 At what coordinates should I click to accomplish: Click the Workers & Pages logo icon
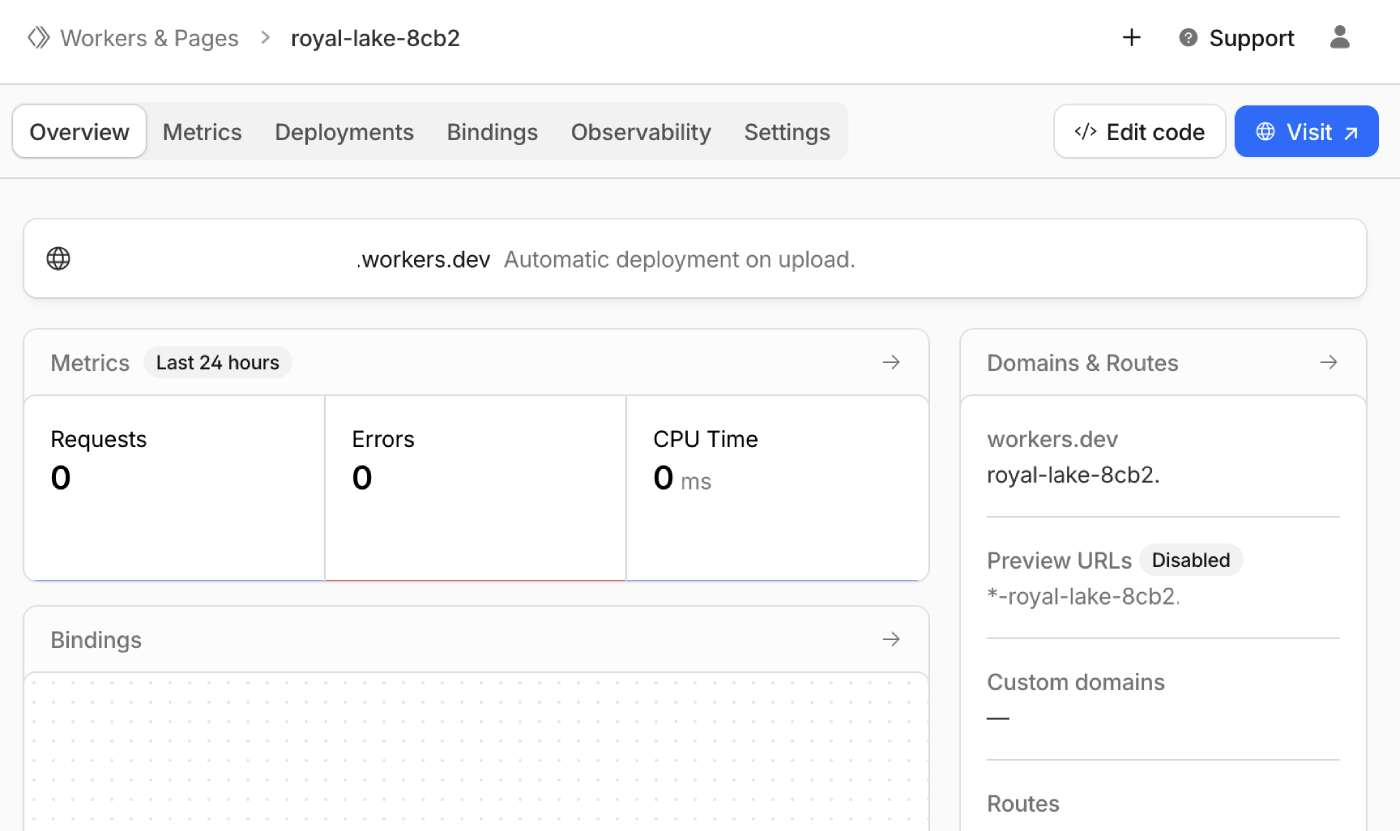coord(37,37)
